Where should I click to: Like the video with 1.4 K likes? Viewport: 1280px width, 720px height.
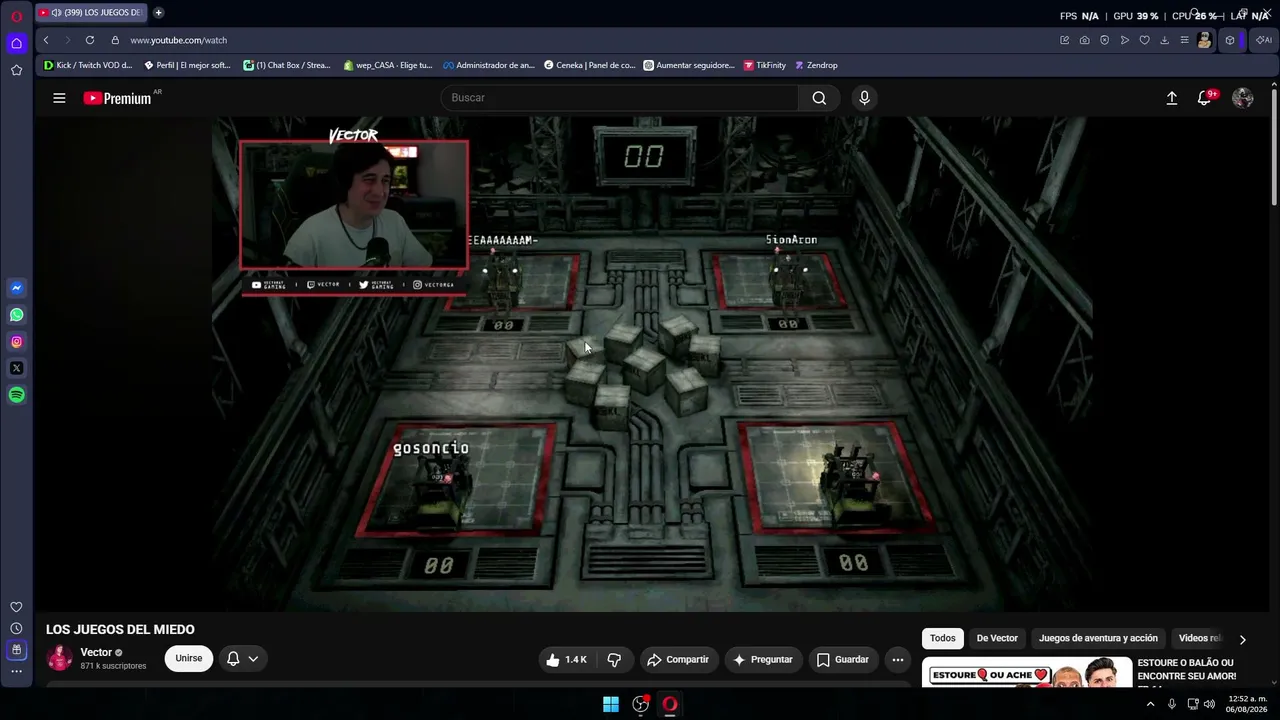pyautogui.click(x=565, y=659)
